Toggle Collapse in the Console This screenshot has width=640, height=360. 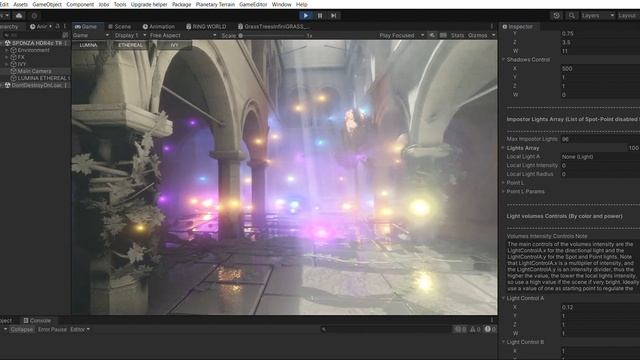tap(22, 329)
